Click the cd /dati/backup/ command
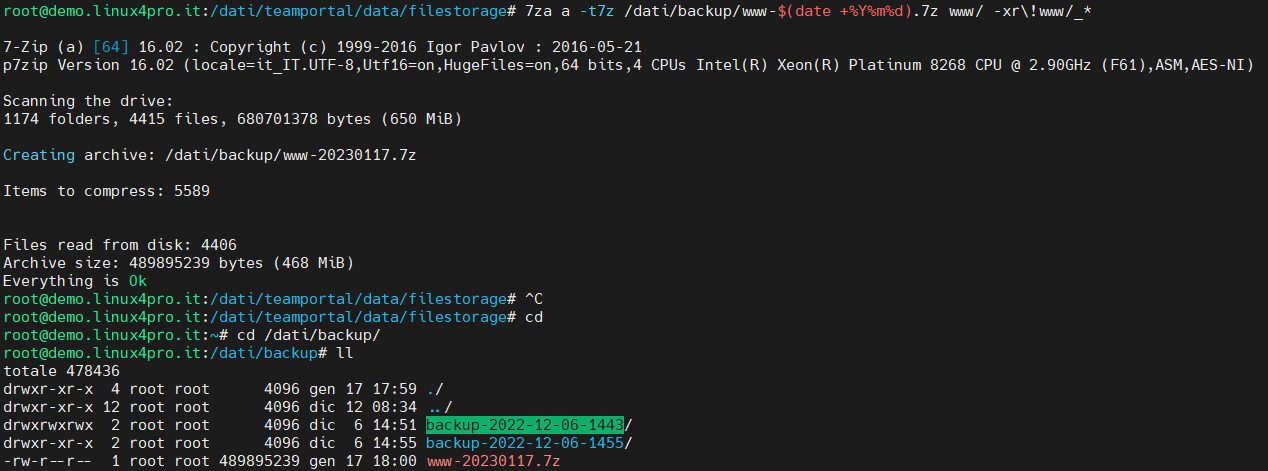Screen dimensions: 1268x471 pos(308,335)
